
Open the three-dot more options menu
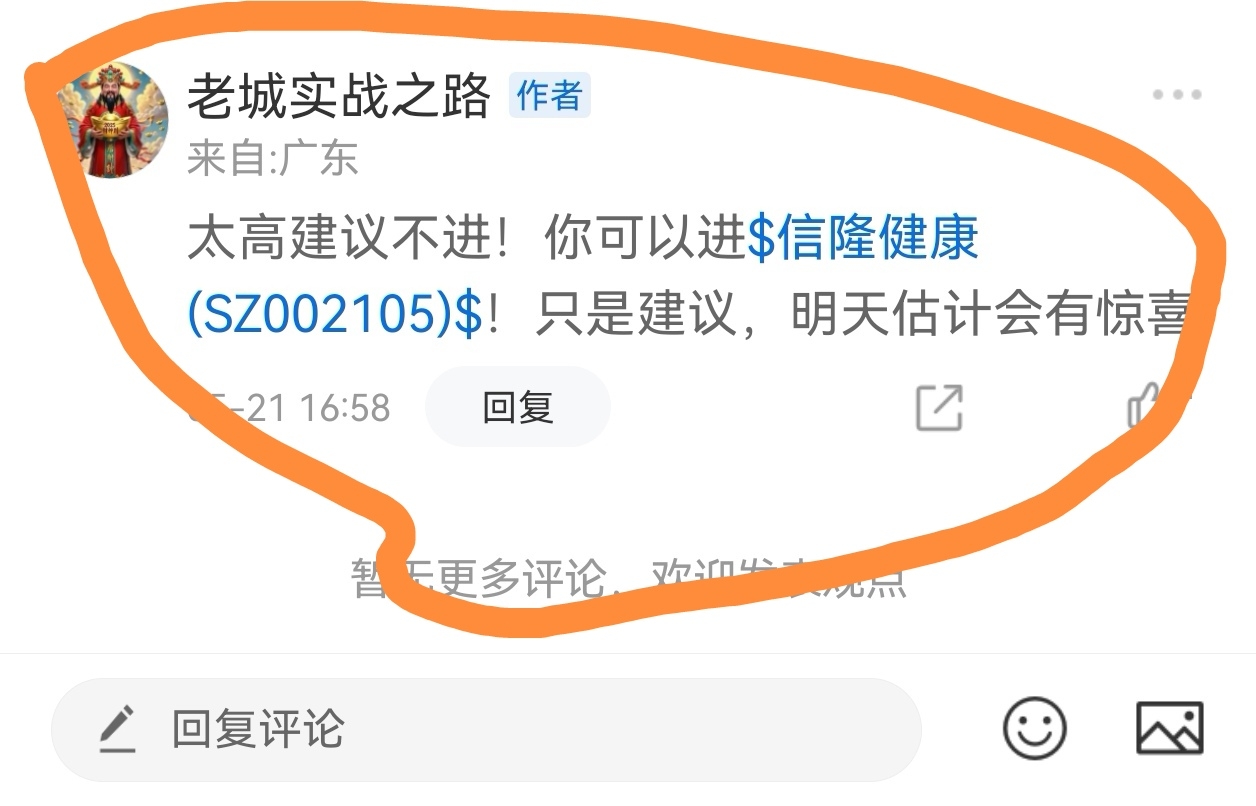click(x=1176, y=95)
